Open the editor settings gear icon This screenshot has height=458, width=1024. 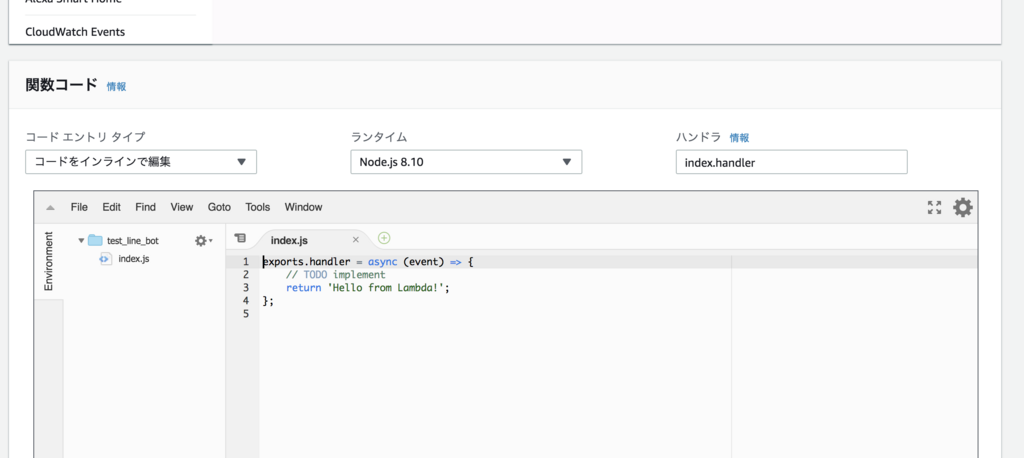(x=963, y=208)
